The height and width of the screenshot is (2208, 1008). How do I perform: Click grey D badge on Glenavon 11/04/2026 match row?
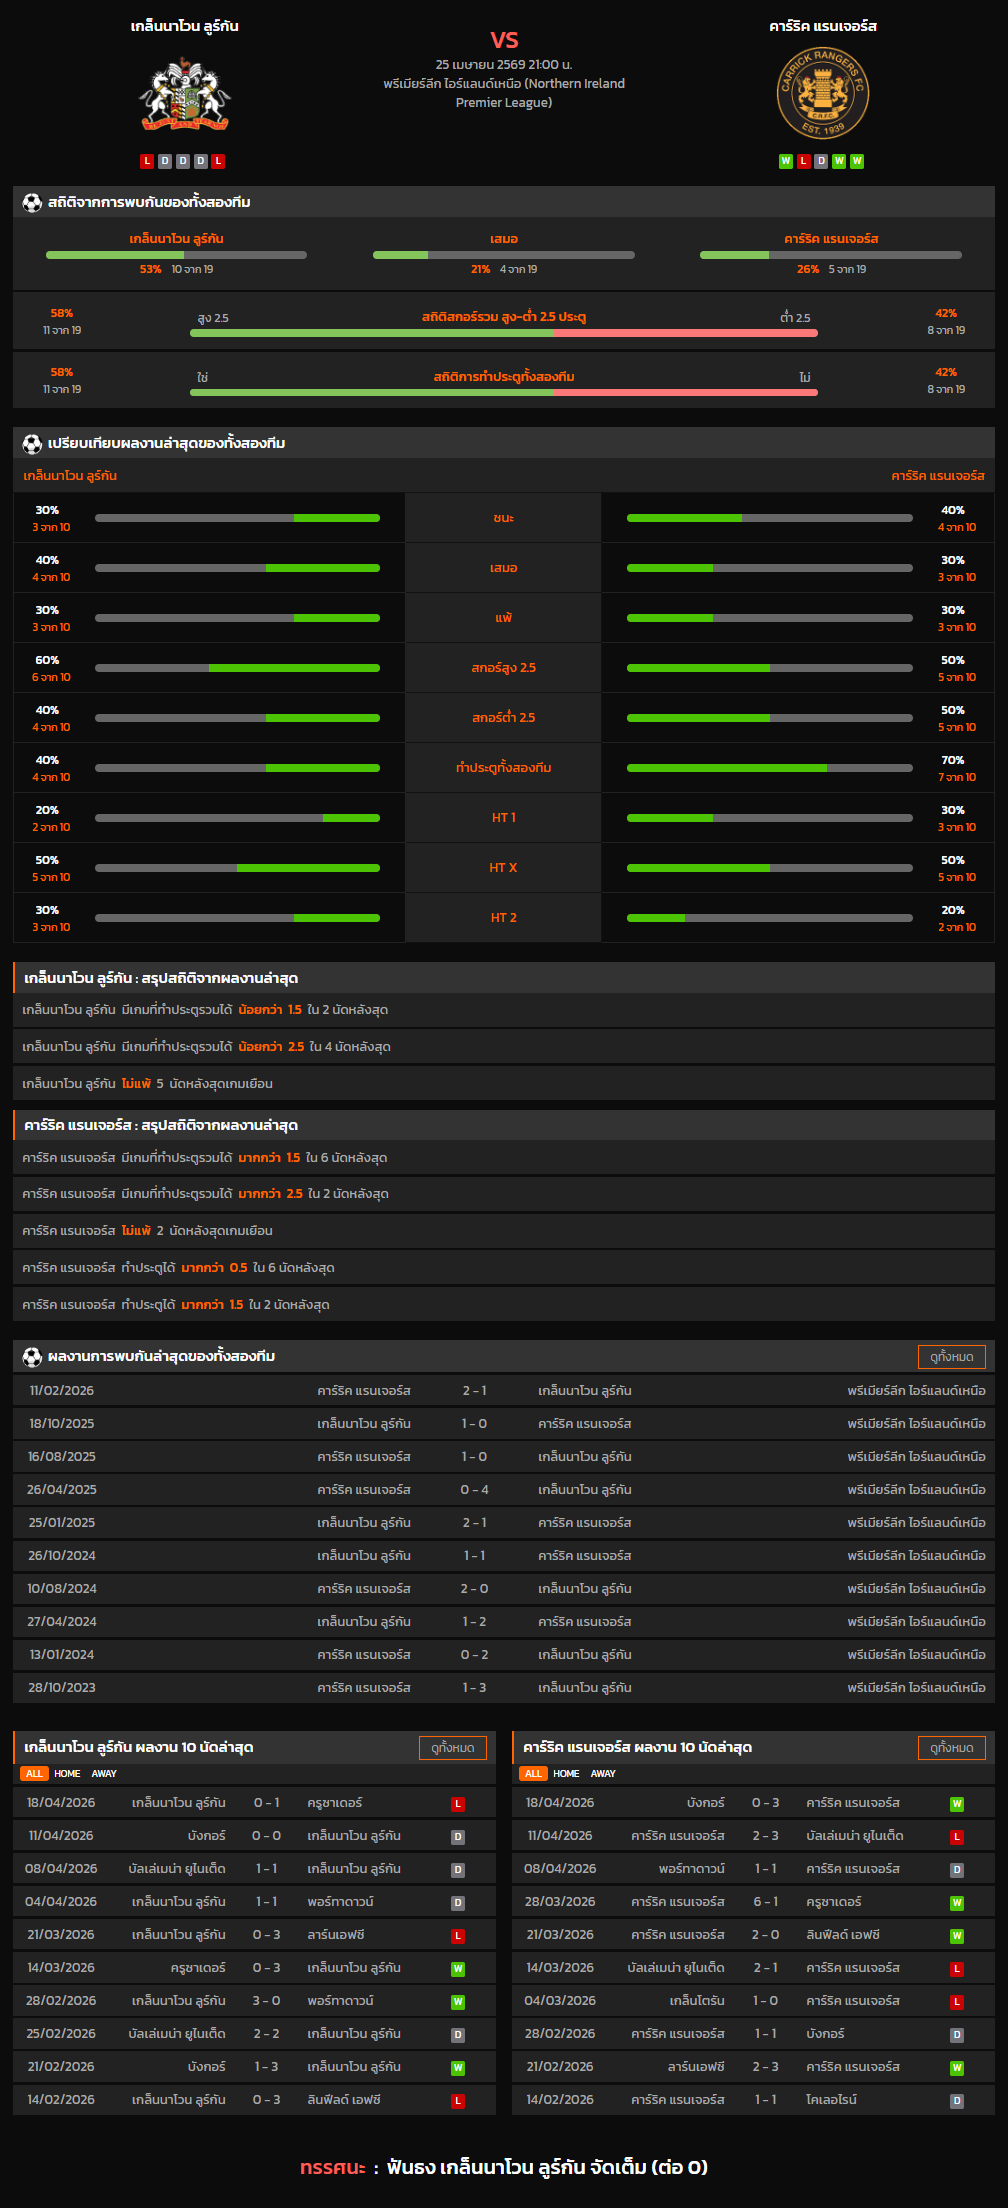[x=458, y=1837]
